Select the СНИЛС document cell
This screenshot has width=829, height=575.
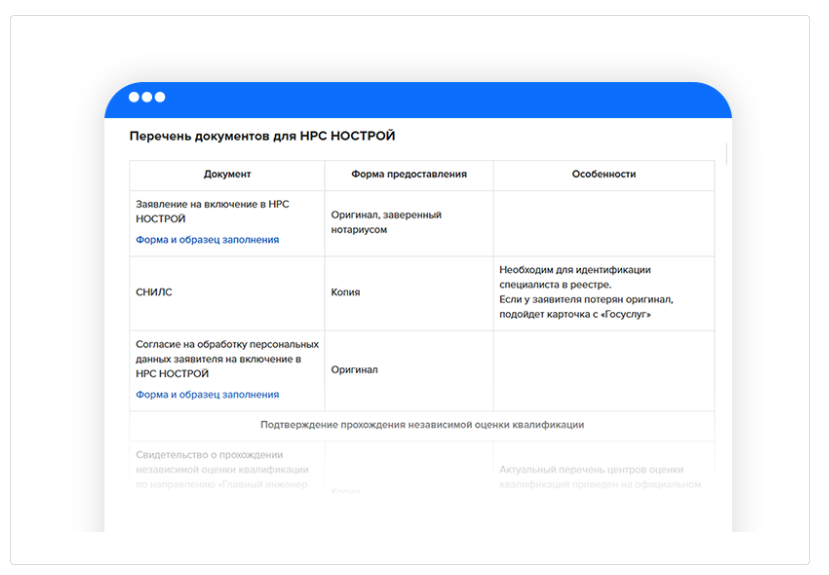click(x=227, y=292)
